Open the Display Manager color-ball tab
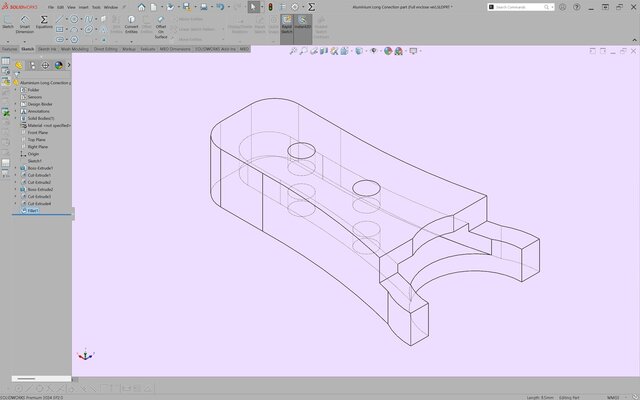640x400 pixels. pos(57,65)
